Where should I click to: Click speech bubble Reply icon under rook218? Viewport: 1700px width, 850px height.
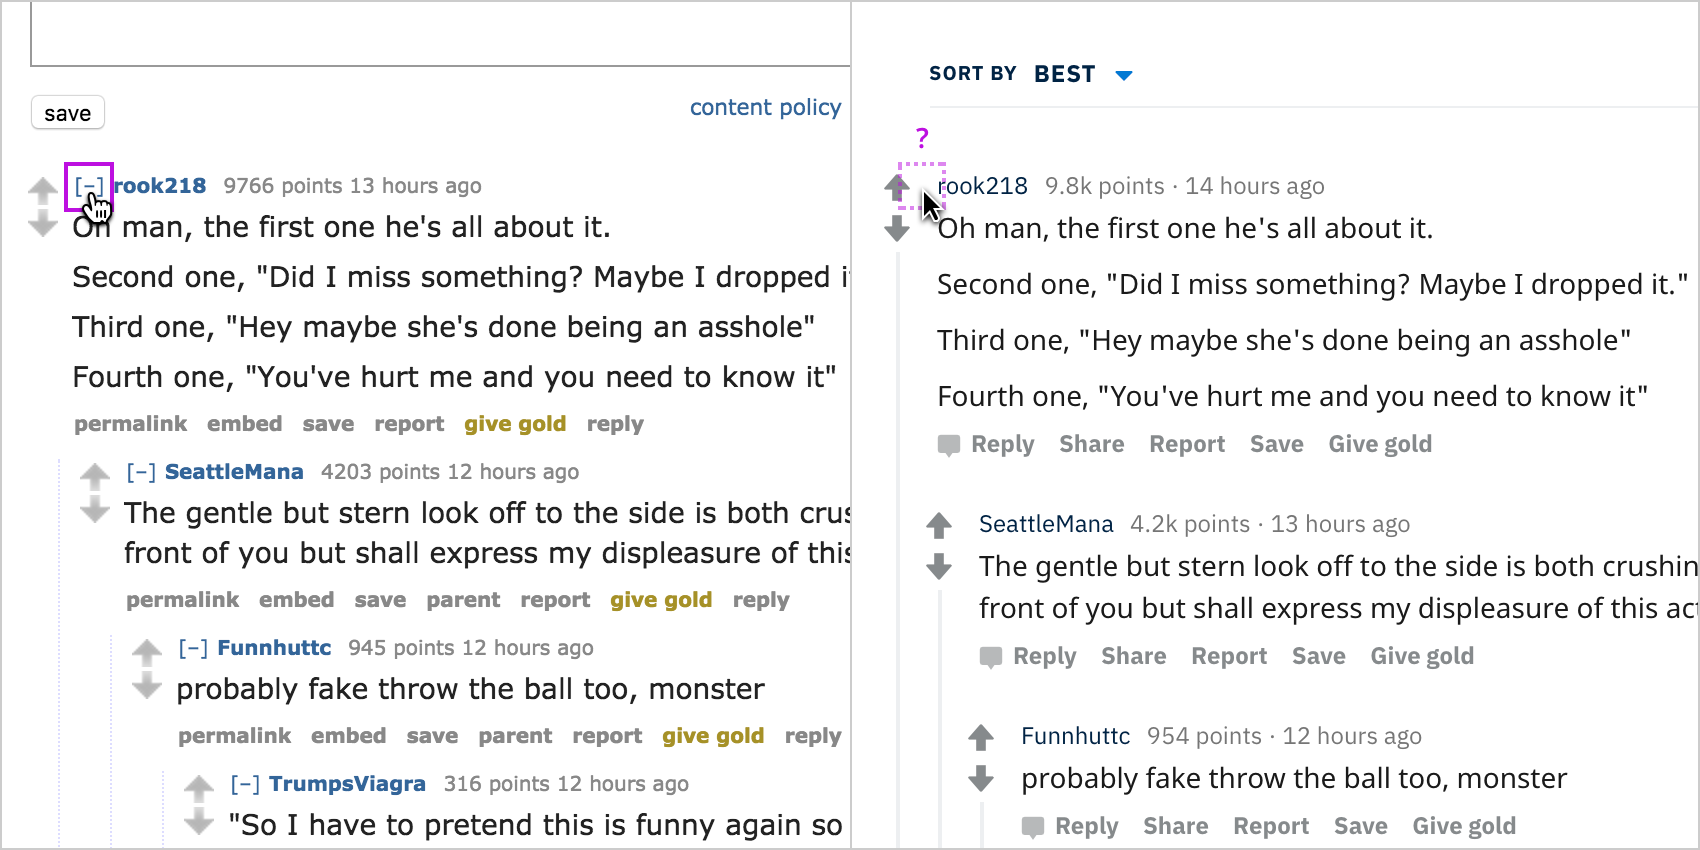tap(949, 445)
